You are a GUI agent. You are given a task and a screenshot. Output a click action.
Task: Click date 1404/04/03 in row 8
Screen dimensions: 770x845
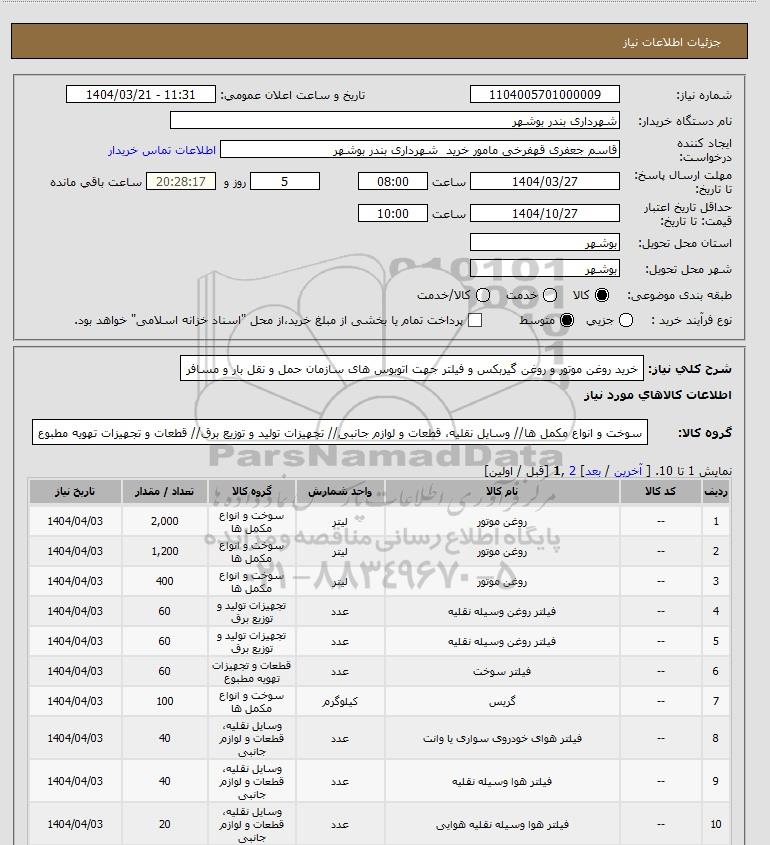[x=75, y=738]
